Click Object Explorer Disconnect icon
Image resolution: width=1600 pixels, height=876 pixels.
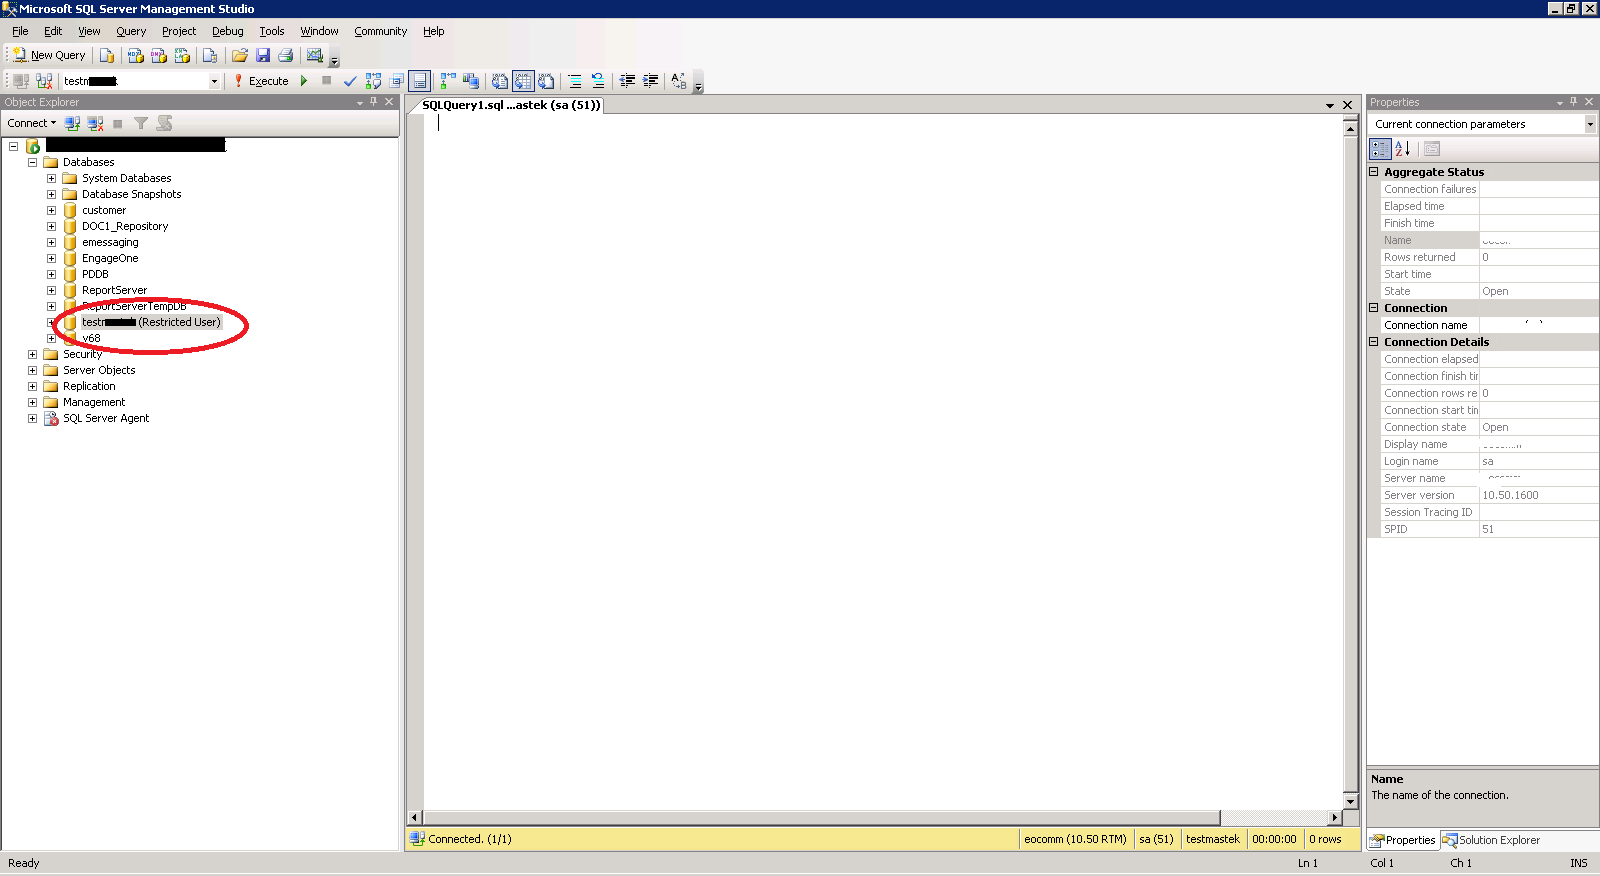tap(95, 123)
